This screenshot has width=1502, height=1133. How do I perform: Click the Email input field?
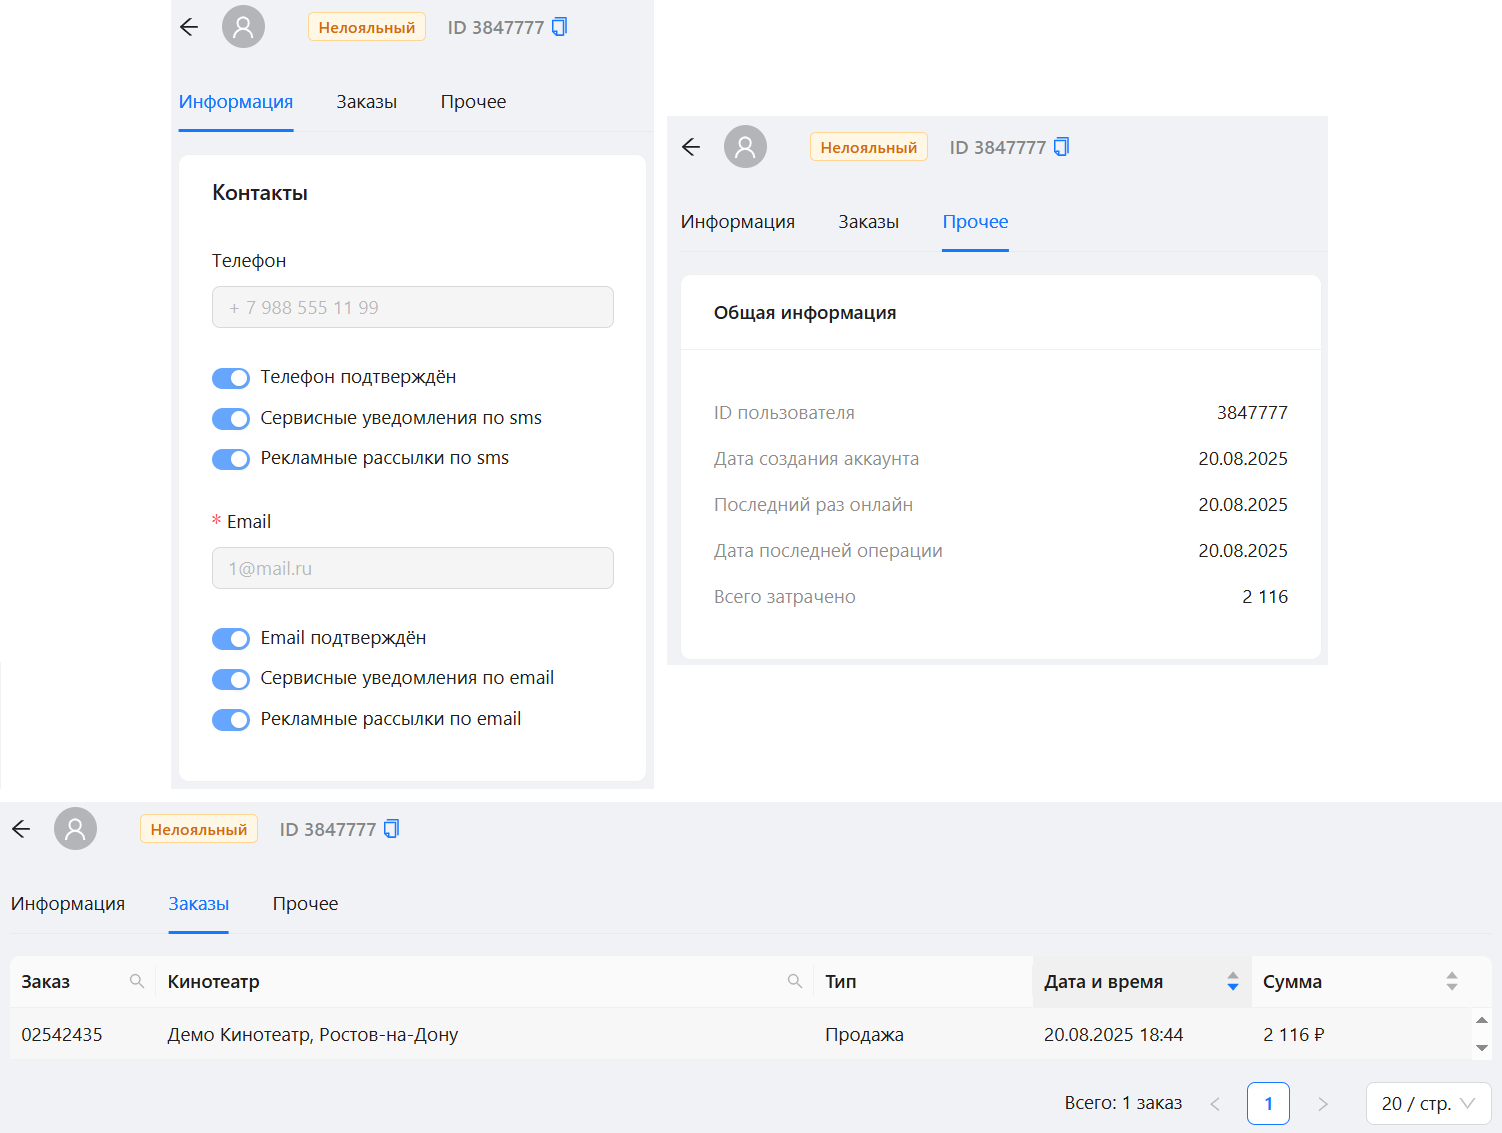[x=413, y=568]
